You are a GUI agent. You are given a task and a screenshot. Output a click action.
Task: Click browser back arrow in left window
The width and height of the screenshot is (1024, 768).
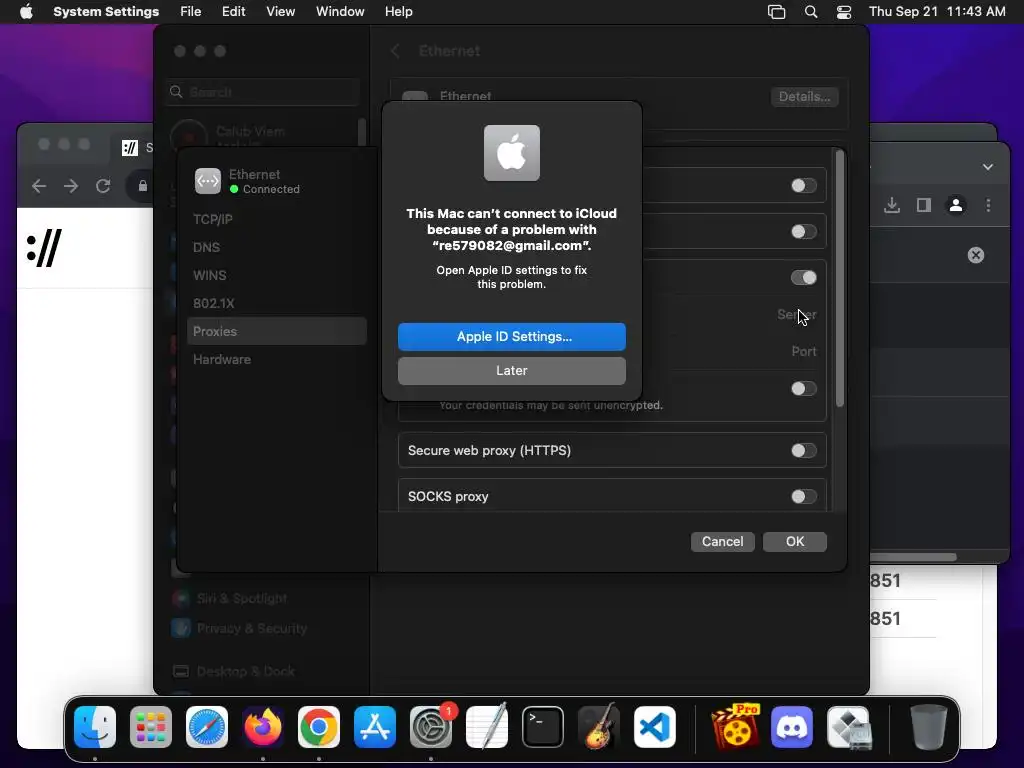(x=39, y=186)
